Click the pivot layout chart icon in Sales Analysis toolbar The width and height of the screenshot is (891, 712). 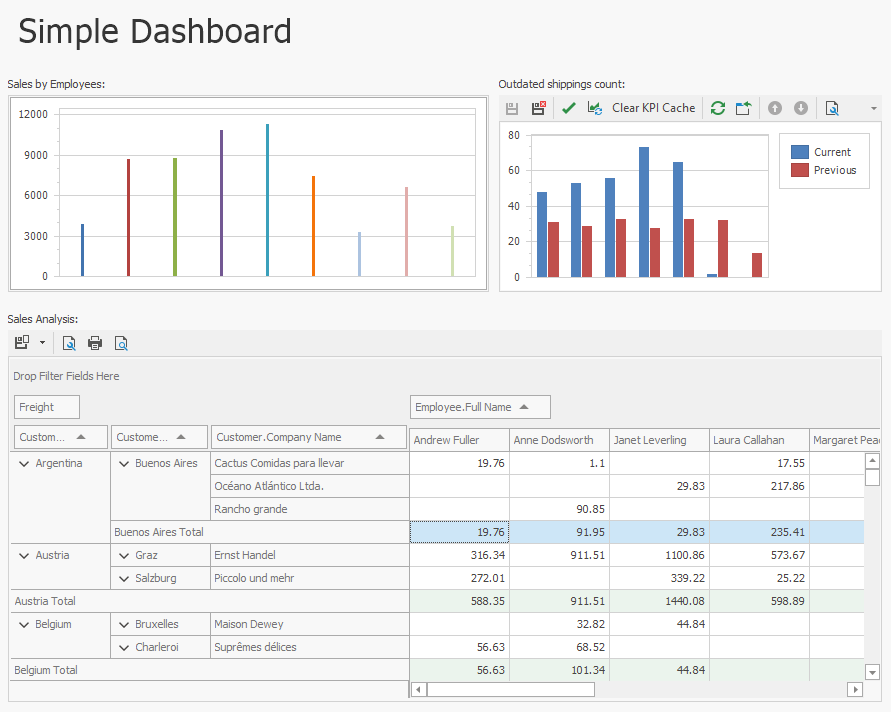(22, 343)
